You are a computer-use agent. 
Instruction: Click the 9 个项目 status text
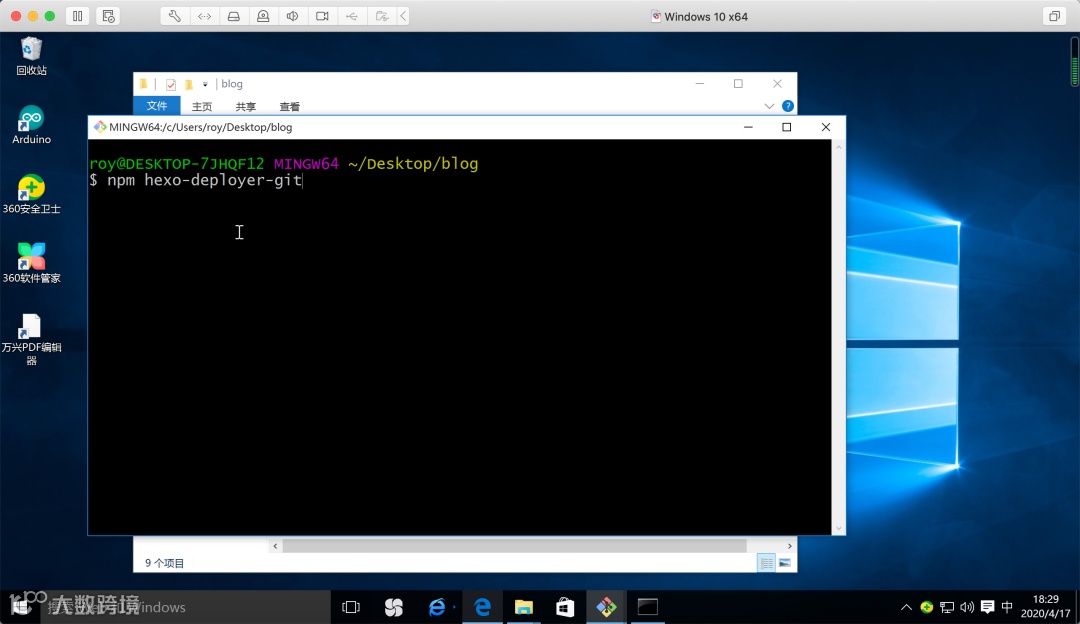pos(165,563)
